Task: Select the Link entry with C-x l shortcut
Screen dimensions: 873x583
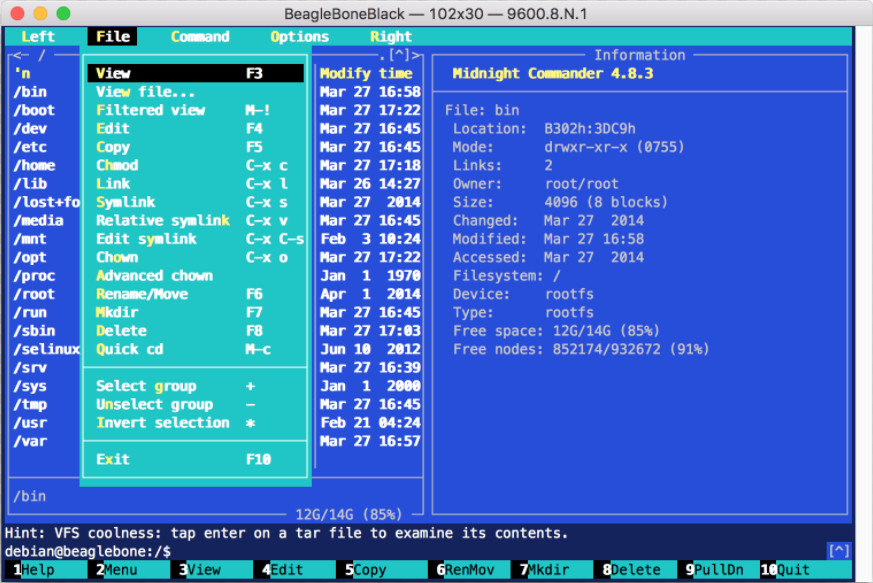Action: 195,183
